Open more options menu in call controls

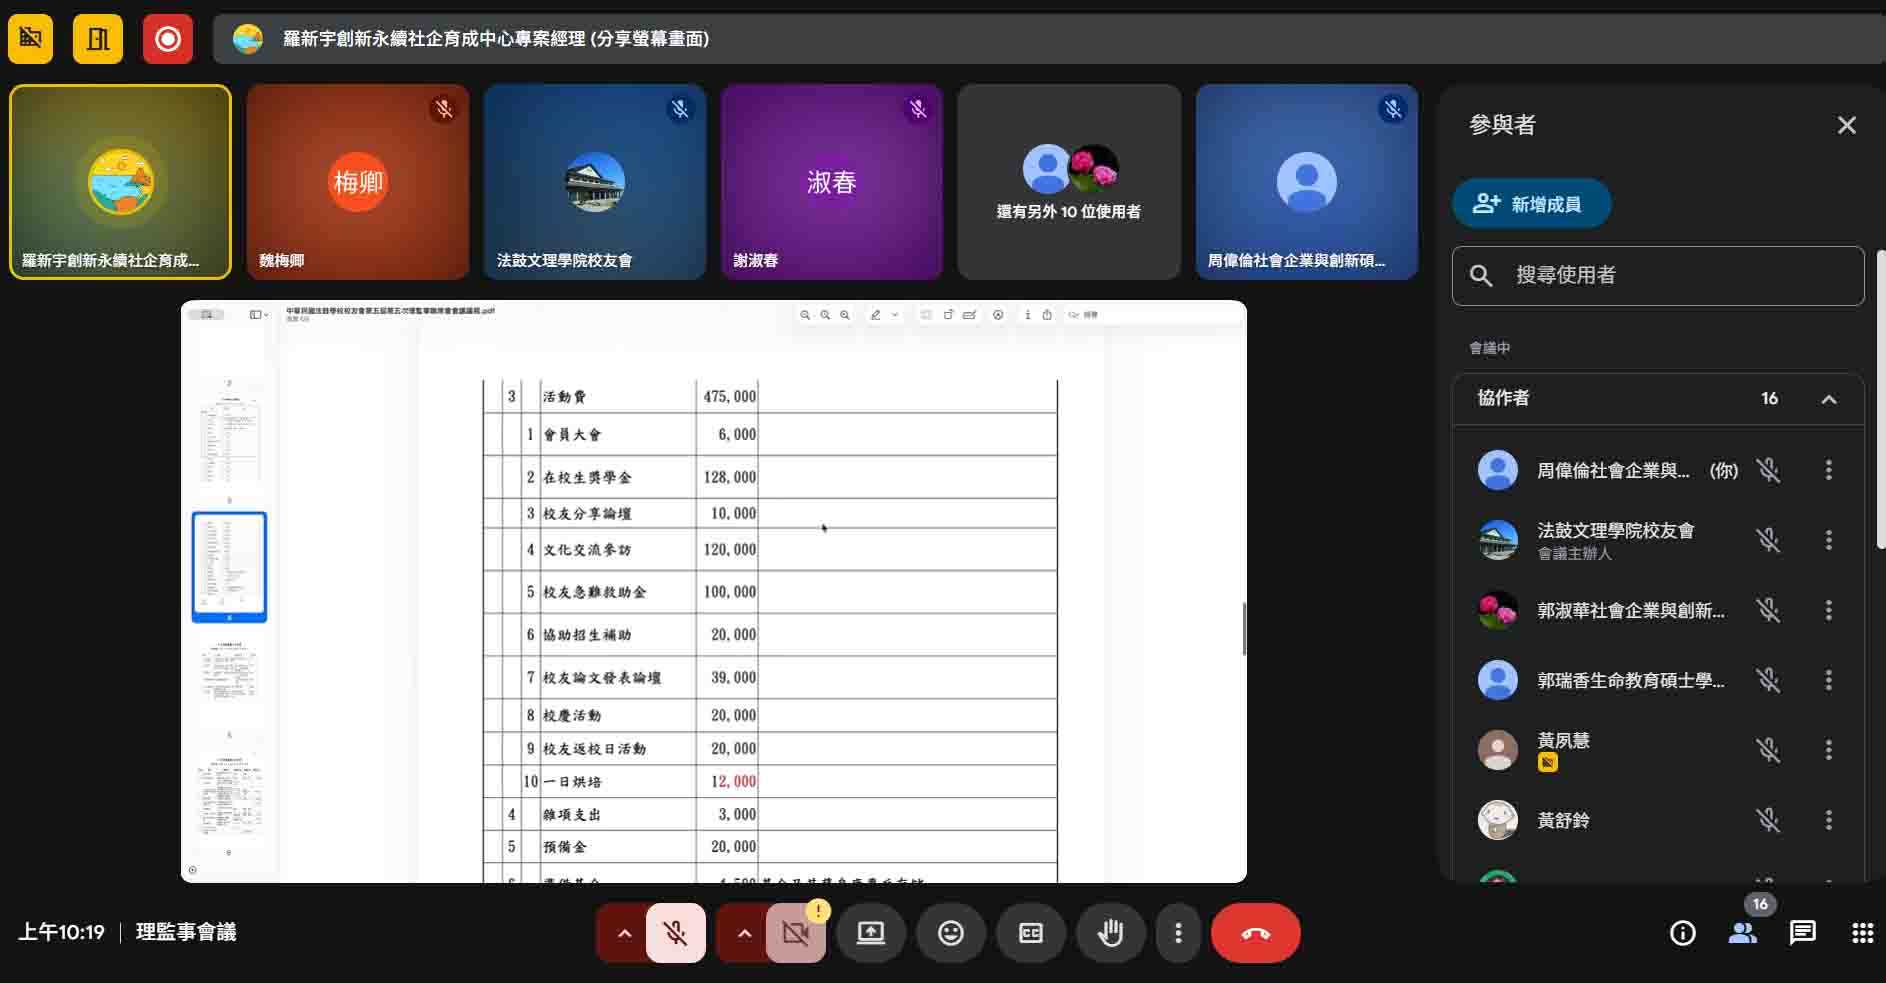click(1178, 933)
